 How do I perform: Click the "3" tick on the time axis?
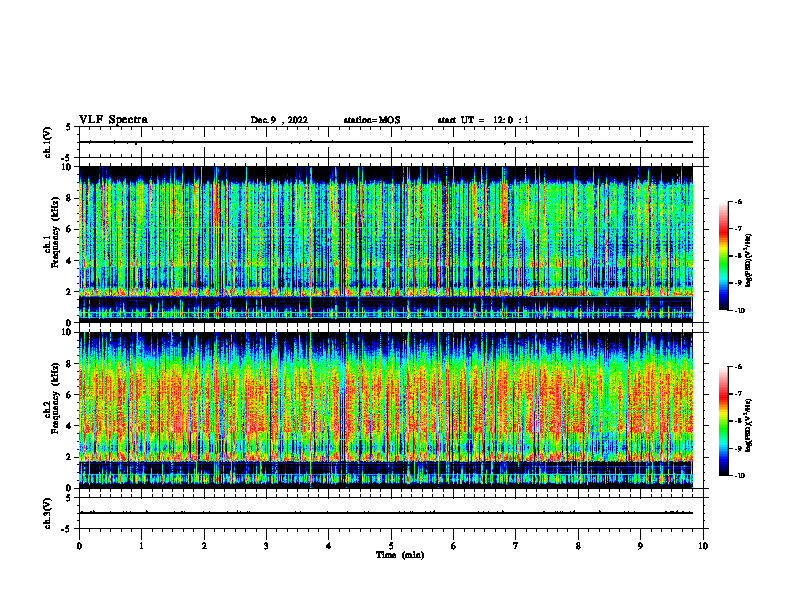click(x=266, y=546)
